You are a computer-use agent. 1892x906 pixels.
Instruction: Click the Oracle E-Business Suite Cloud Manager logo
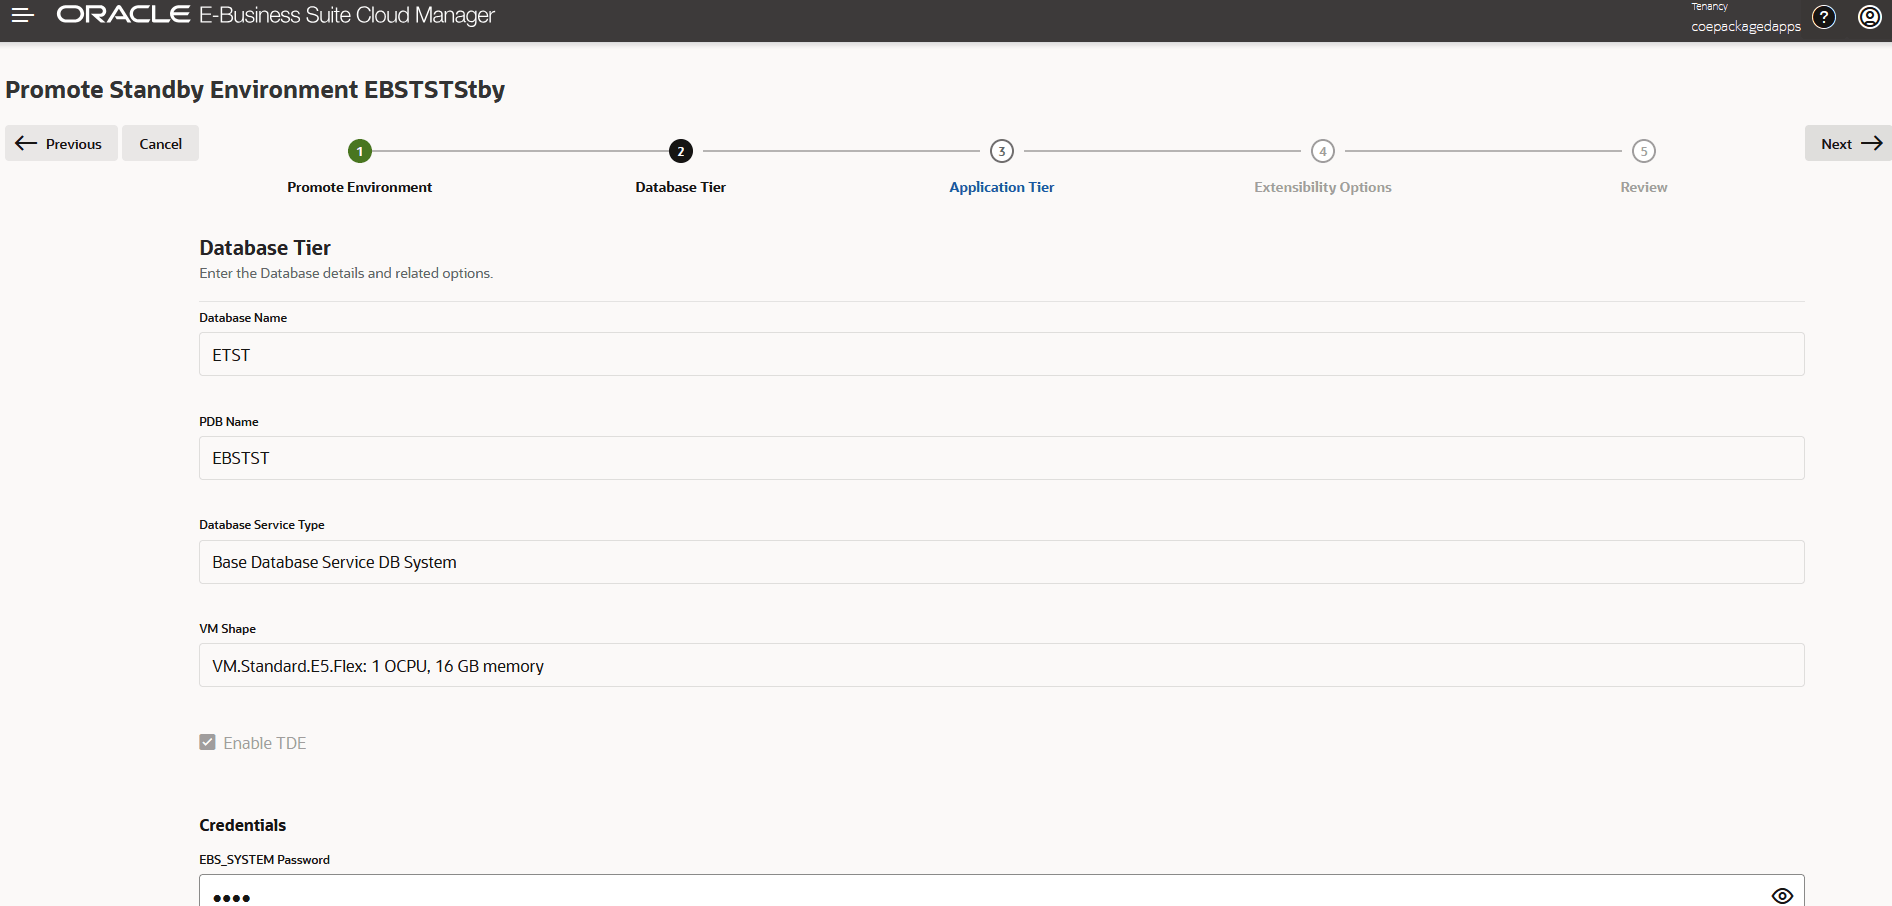tap(276, 15)
